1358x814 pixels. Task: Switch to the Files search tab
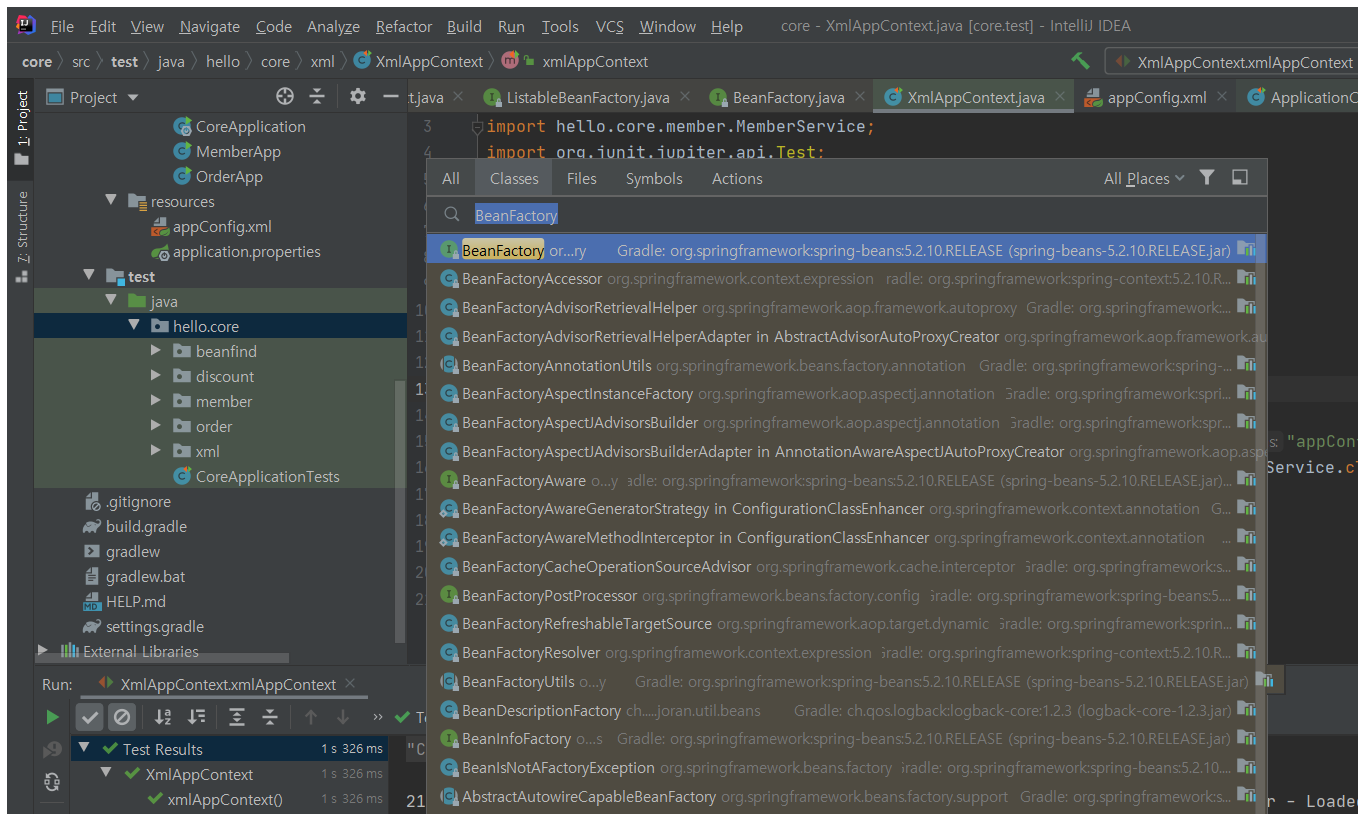581,178
